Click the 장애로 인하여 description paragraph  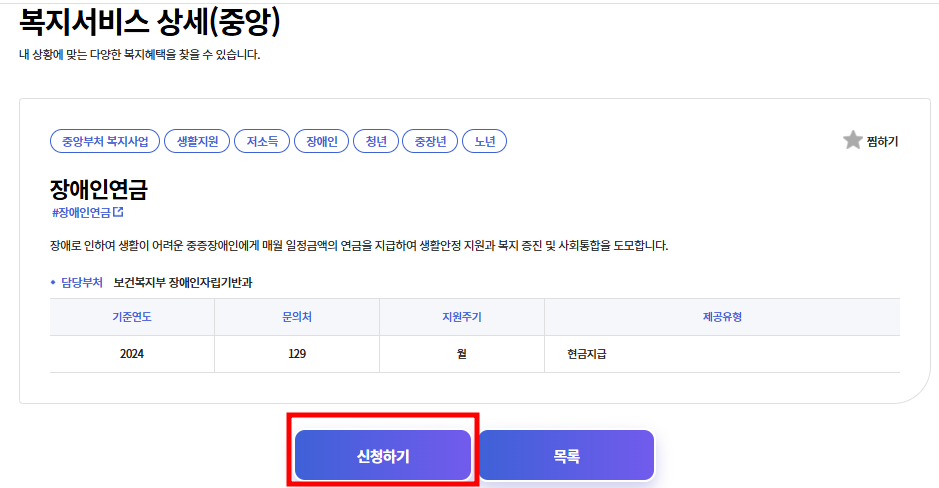[359, 245]
